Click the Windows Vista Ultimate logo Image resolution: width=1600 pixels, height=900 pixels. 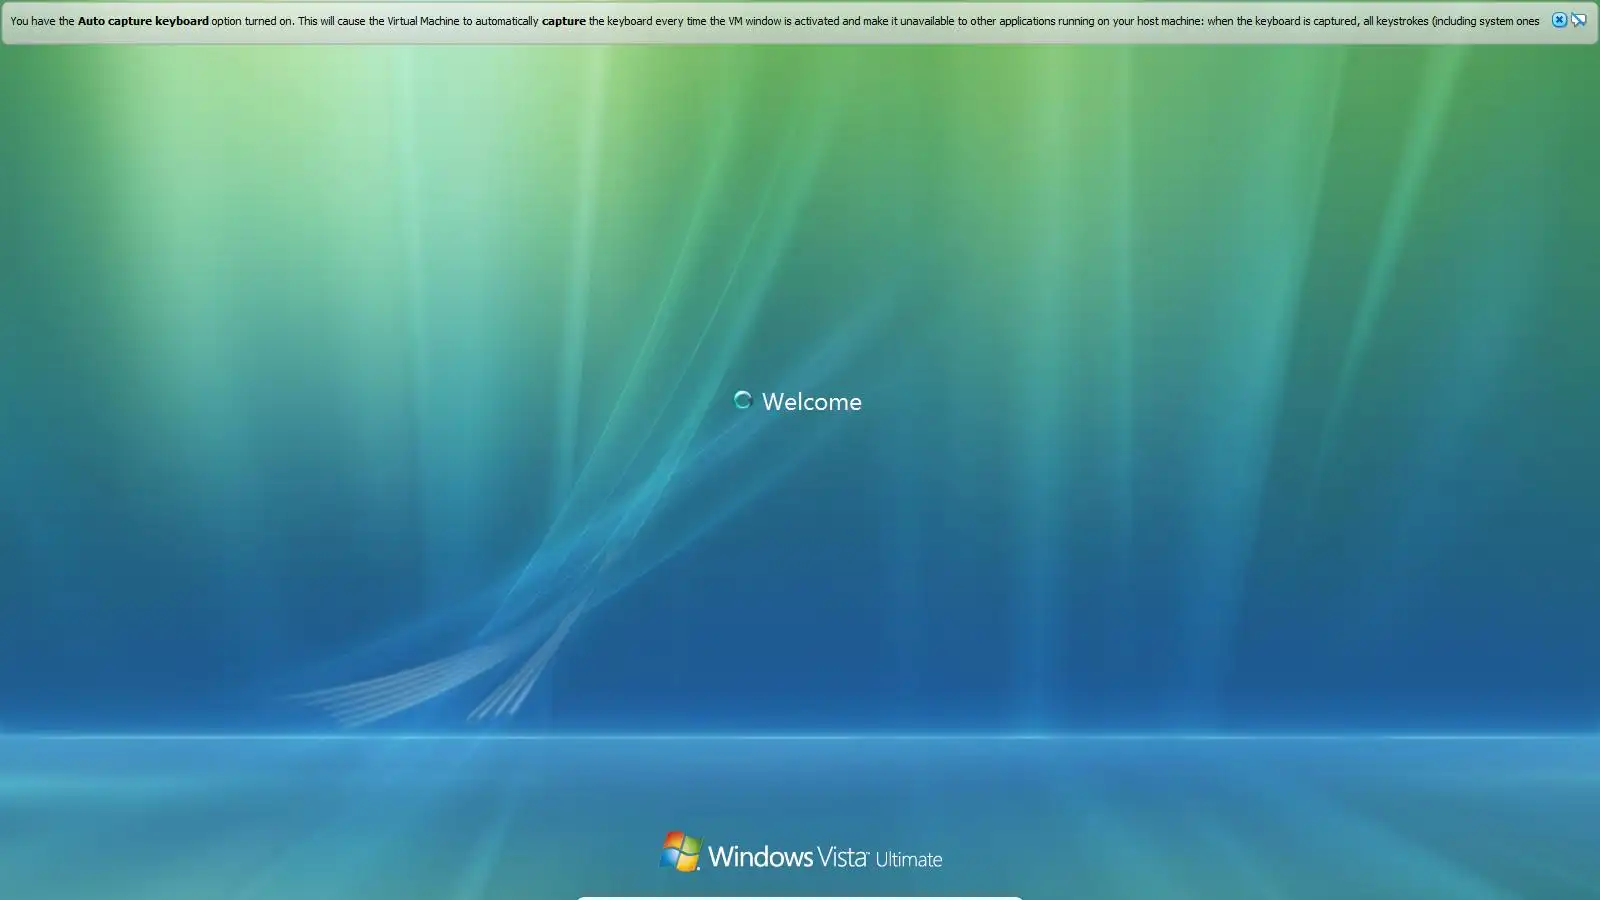click(x=801, y=853)
